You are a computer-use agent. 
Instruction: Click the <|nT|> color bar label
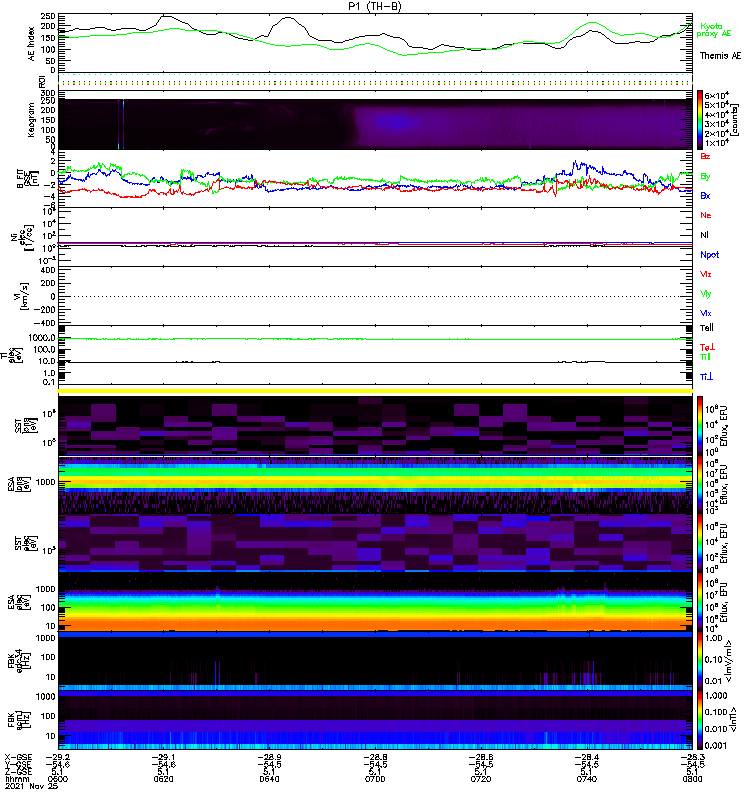point(735,719)
